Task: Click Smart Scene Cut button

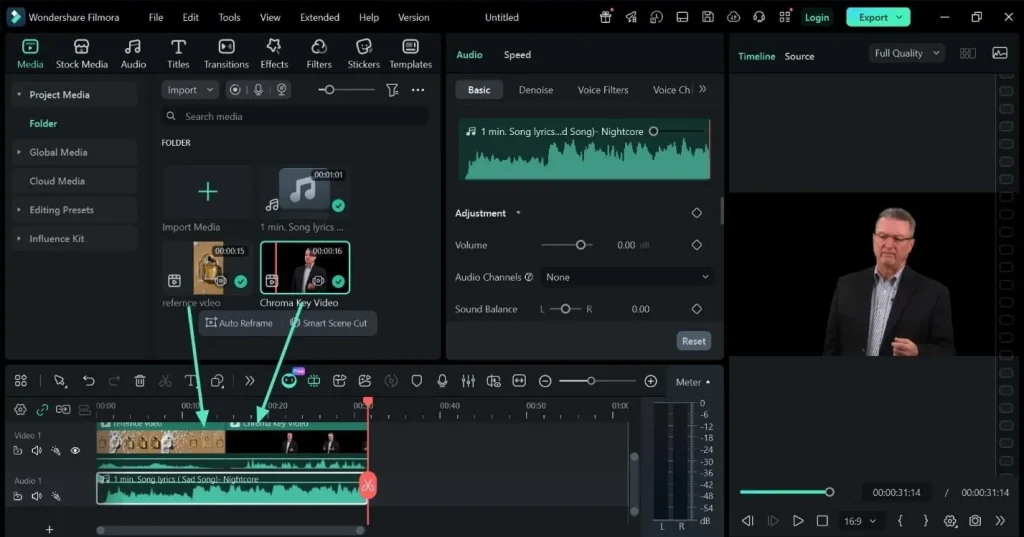Action: (328, 323)
